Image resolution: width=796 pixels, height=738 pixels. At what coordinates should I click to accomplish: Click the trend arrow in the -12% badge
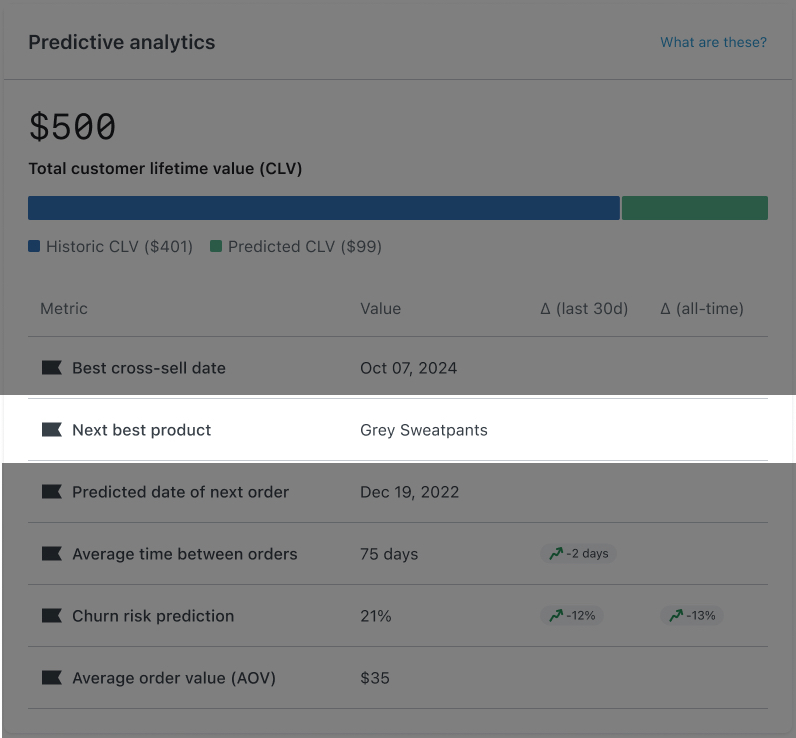pyautogui.click(x=555, y=615)
